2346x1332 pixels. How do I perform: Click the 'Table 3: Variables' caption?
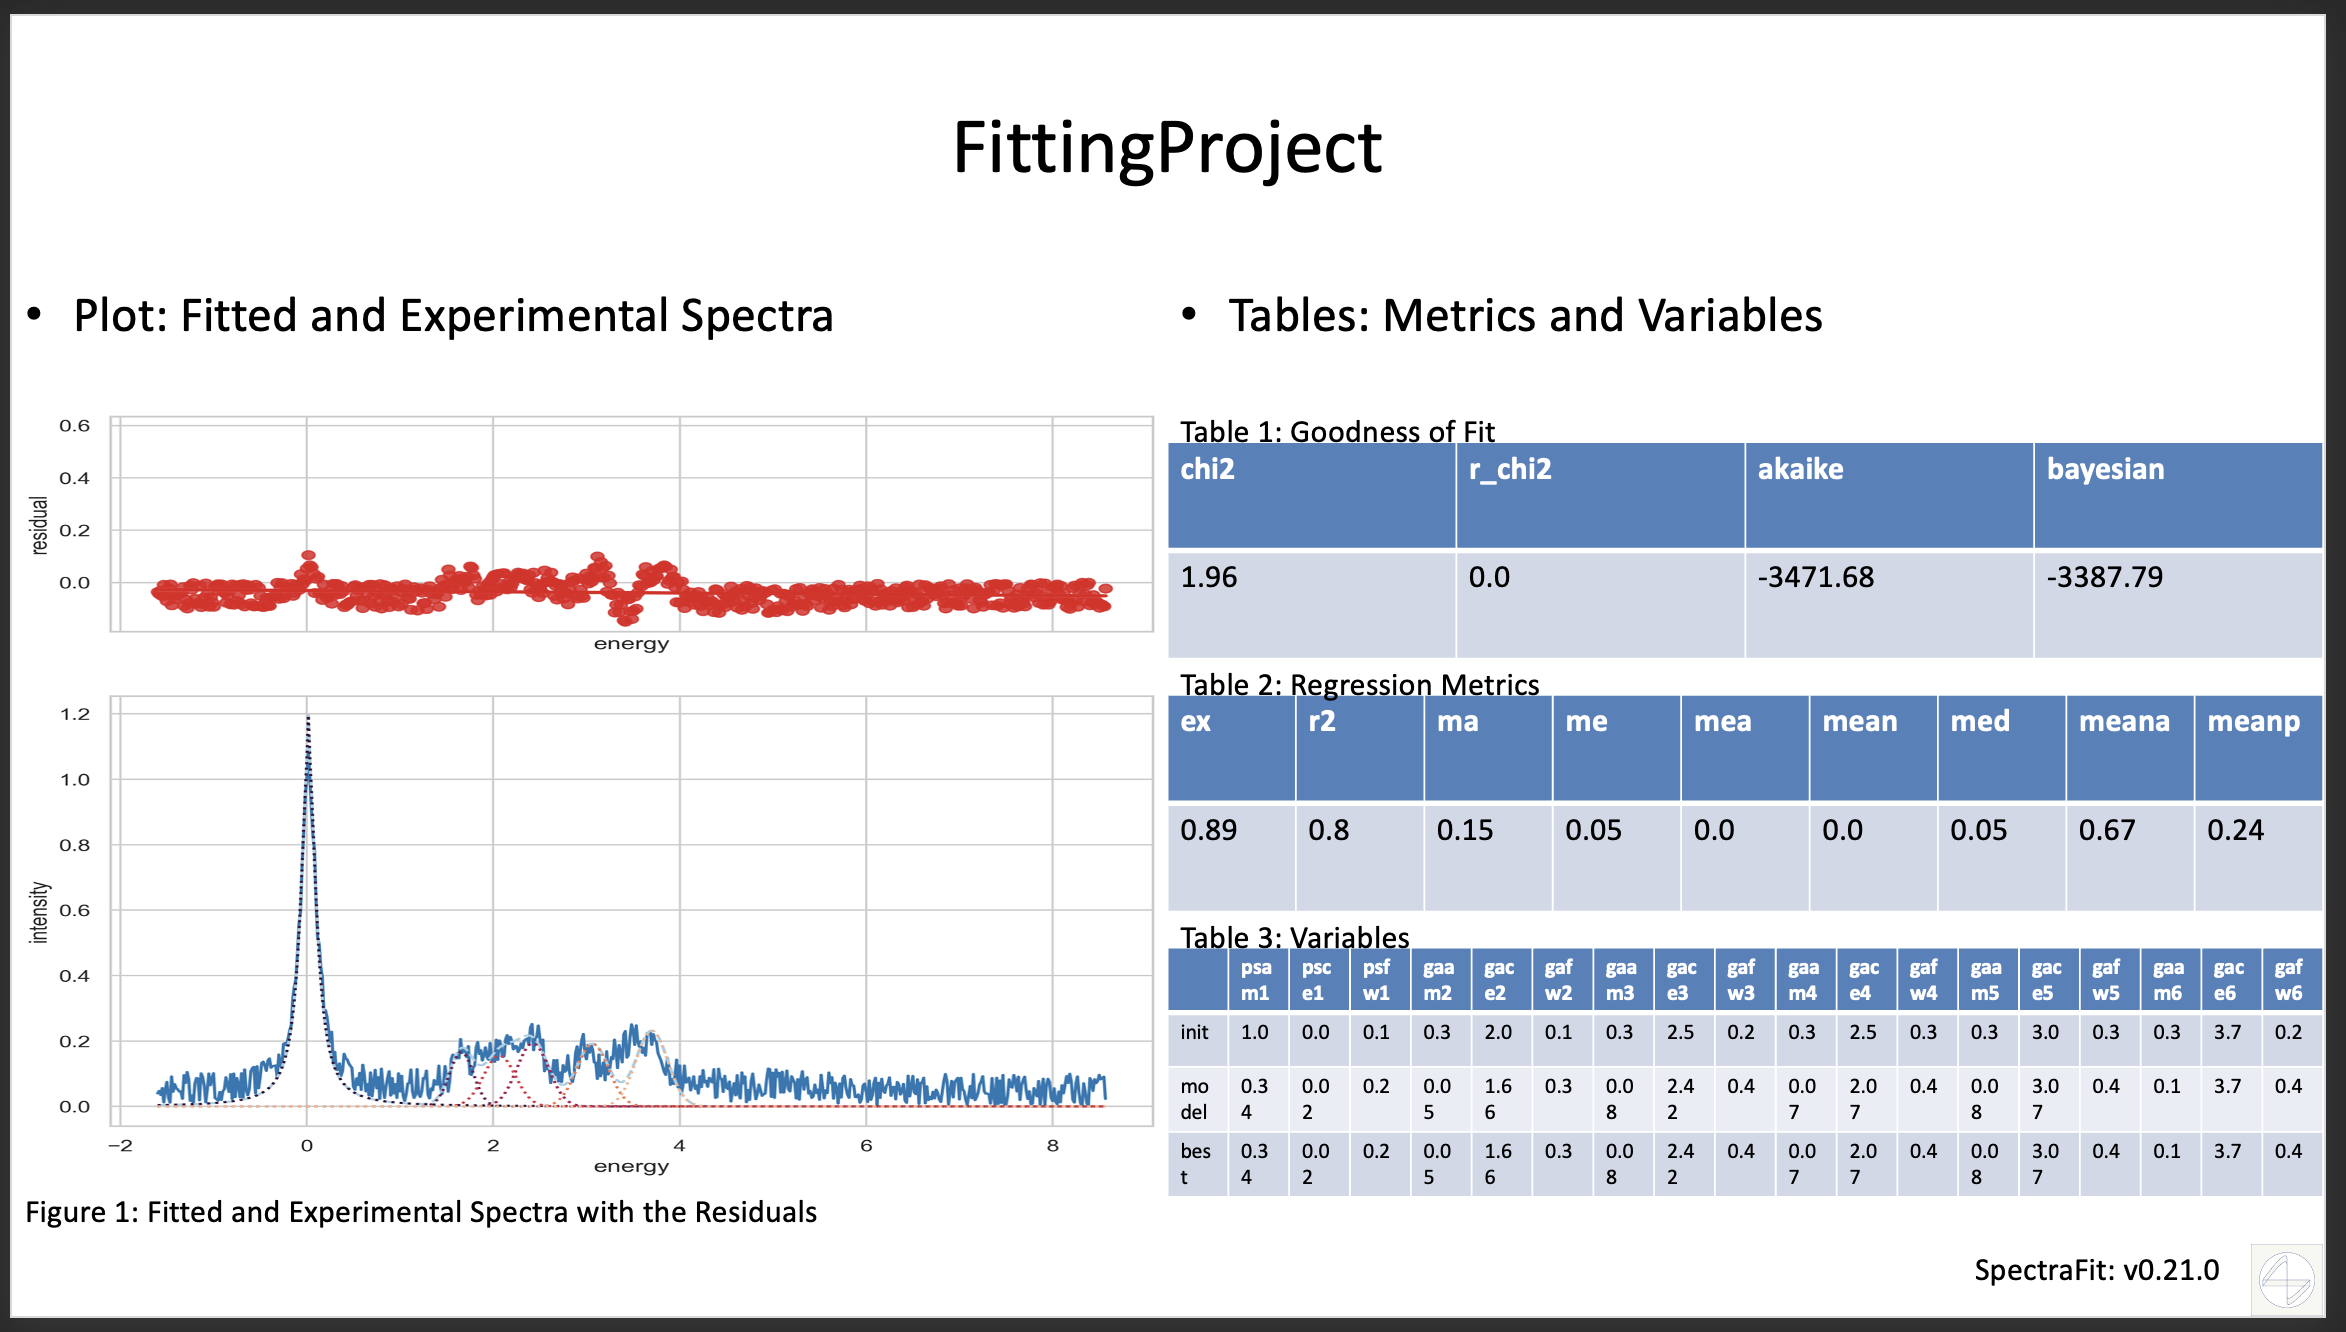(x=1294, y=937)
